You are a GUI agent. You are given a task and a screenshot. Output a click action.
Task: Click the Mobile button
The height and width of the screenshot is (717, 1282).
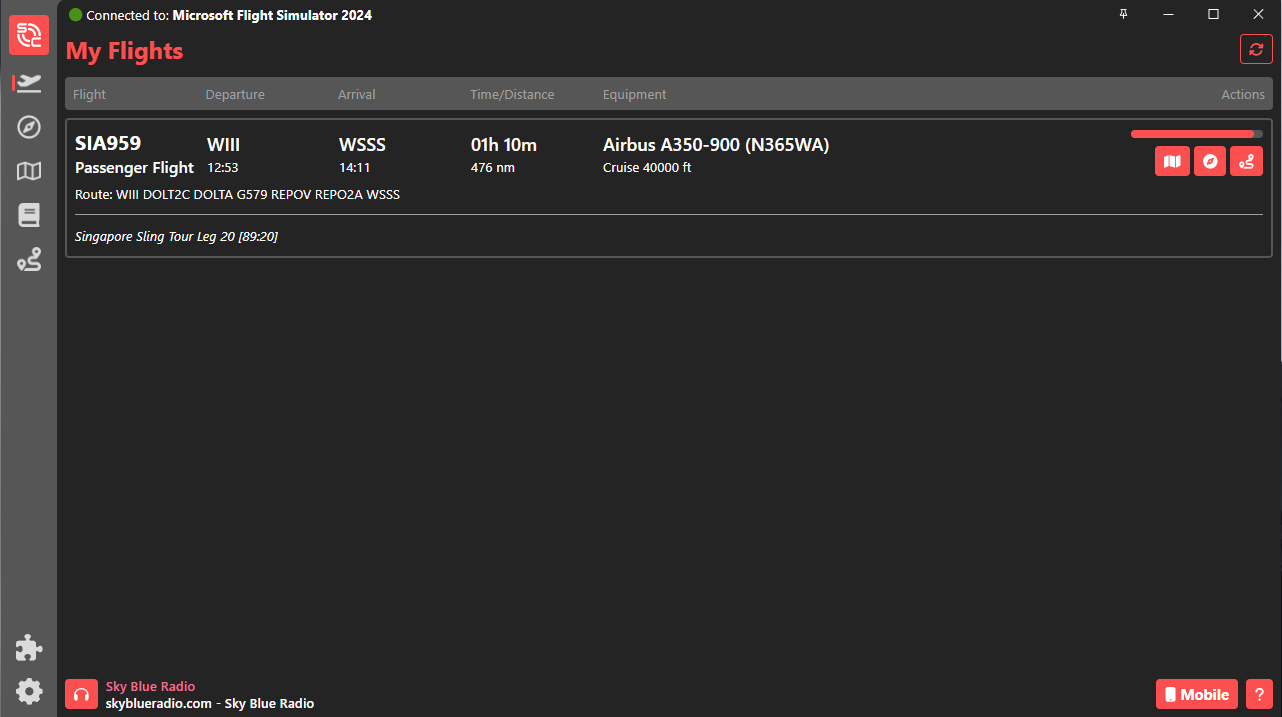point(1197,695)
